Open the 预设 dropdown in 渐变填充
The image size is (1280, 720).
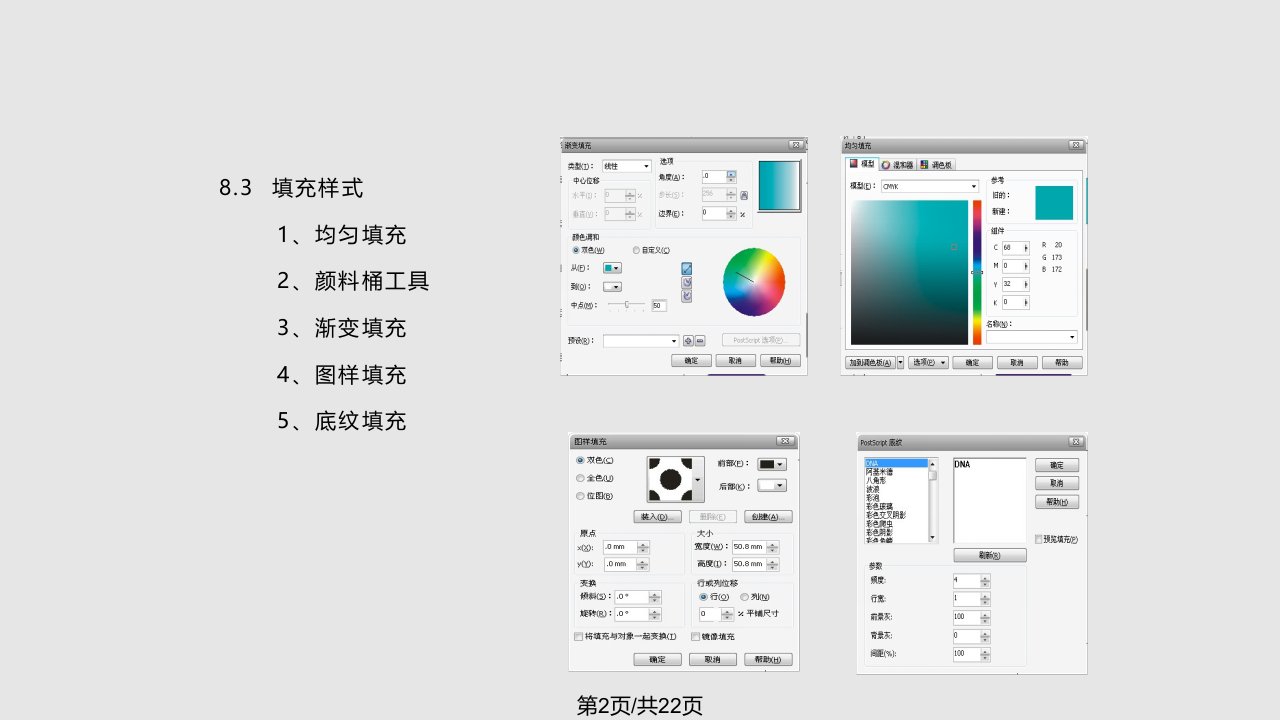coord(641,341)
